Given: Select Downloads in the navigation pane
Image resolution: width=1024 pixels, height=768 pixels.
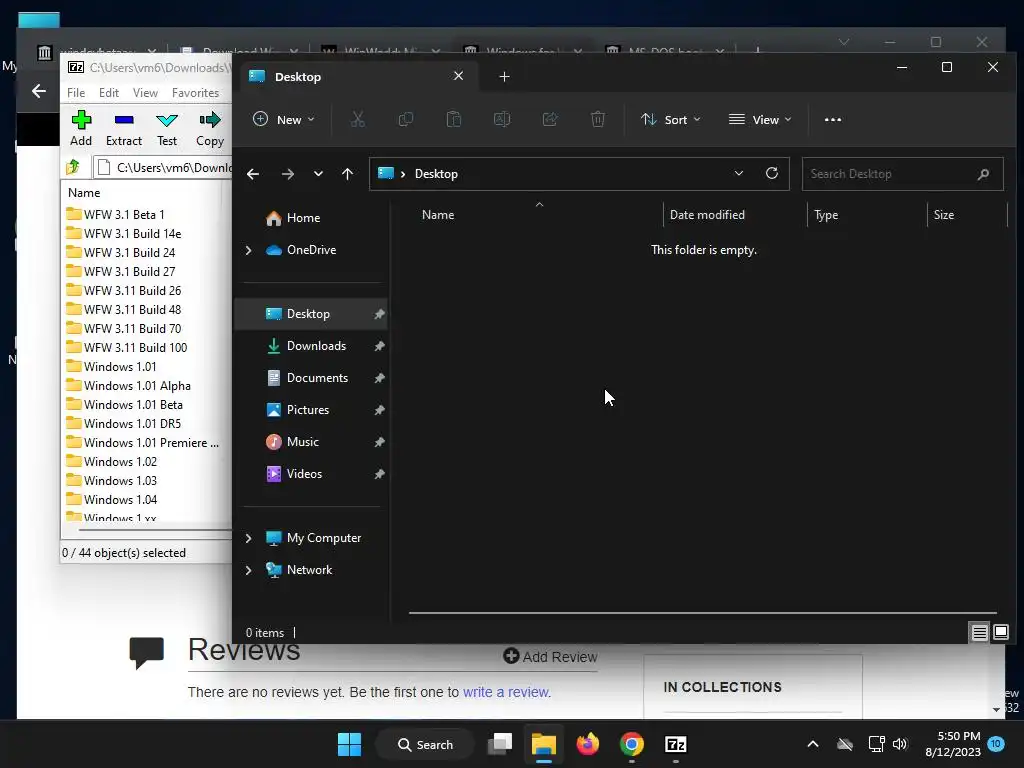Looking at the screenshot, I should [315, 346].
